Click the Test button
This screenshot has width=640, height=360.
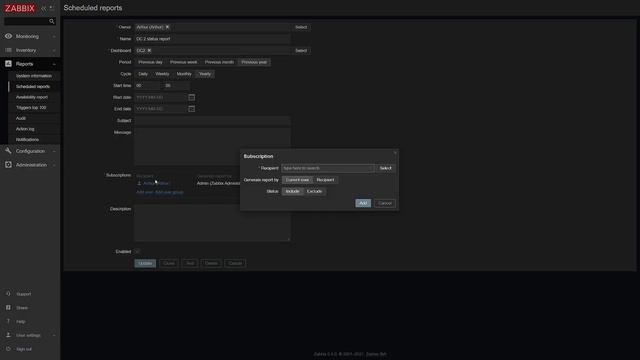pos(190,263)
